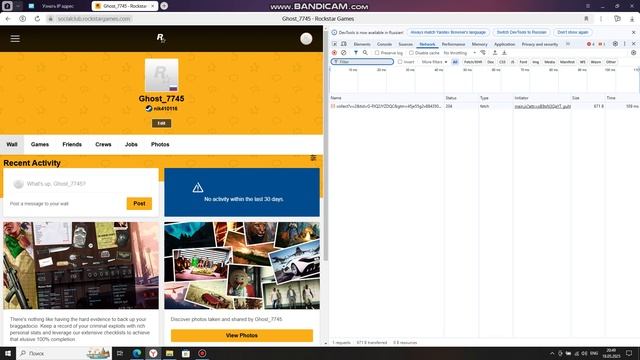Import HAR file with upload icon
This screenshot has height=360, width=640.
[495, 53]
